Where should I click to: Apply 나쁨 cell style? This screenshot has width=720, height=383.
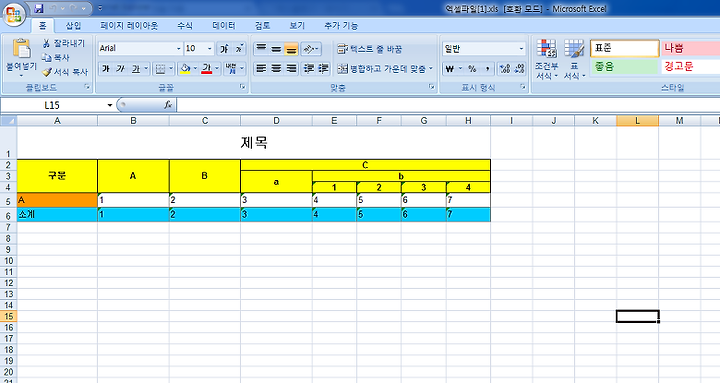[x=691, y=48]
